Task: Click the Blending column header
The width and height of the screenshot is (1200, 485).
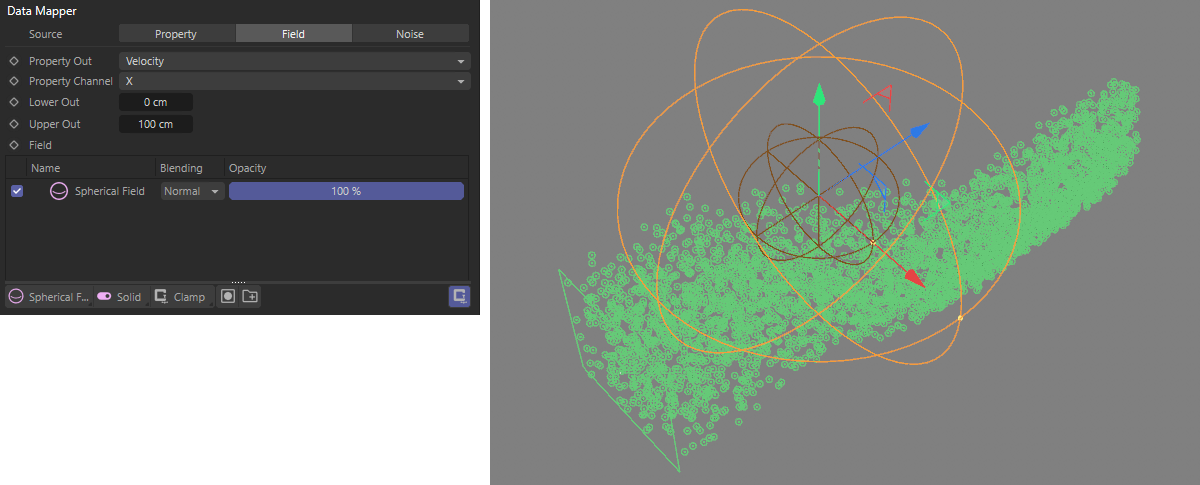Action: click(x=181, y=168)
